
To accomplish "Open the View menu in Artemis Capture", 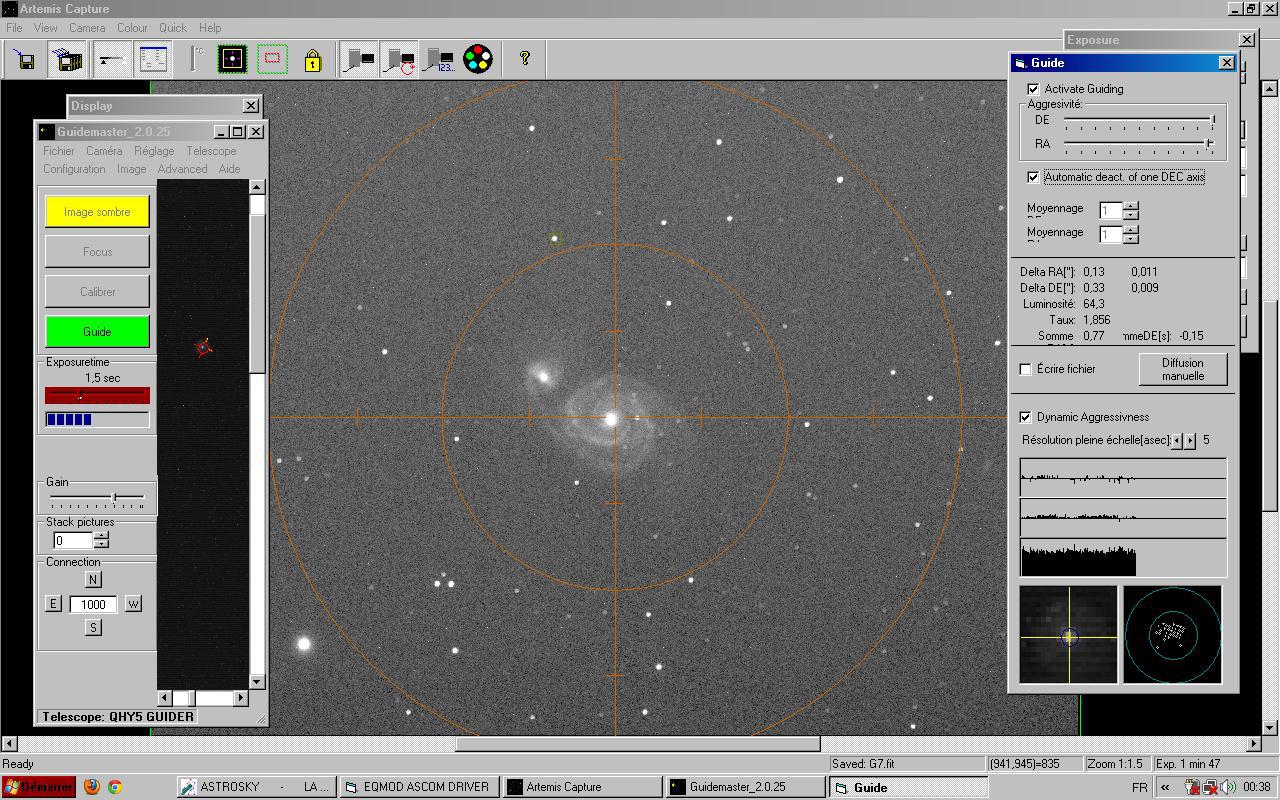I will coord(46,28).
